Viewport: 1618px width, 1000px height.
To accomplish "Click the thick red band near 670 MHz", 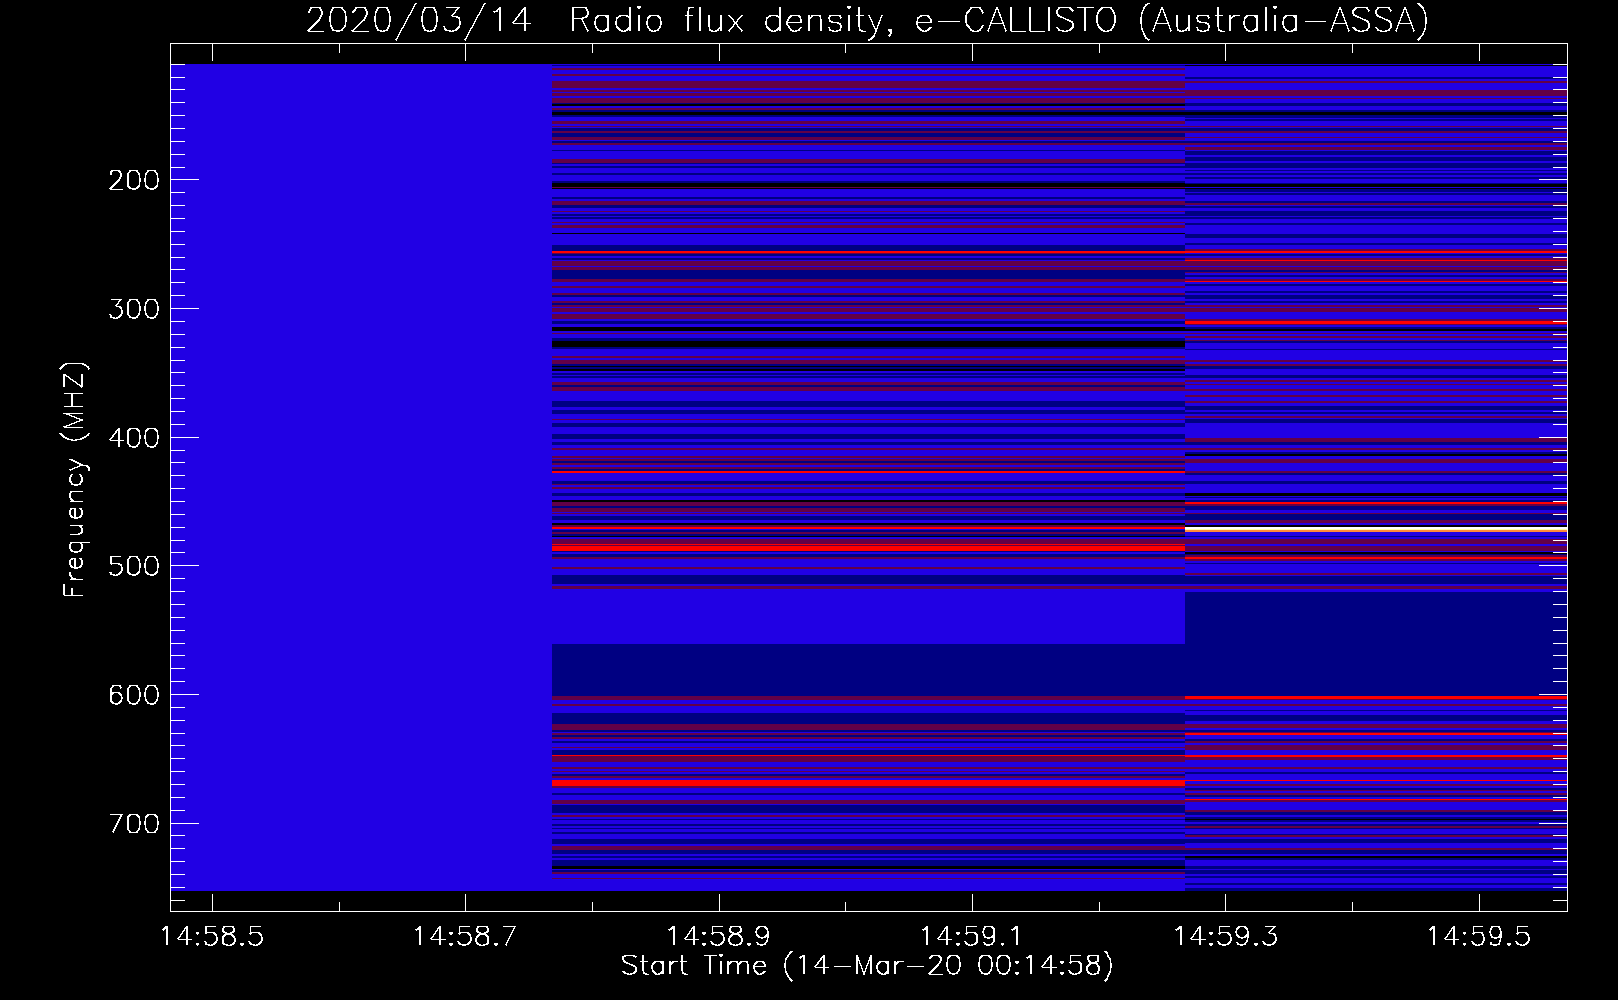I will 868,783.
